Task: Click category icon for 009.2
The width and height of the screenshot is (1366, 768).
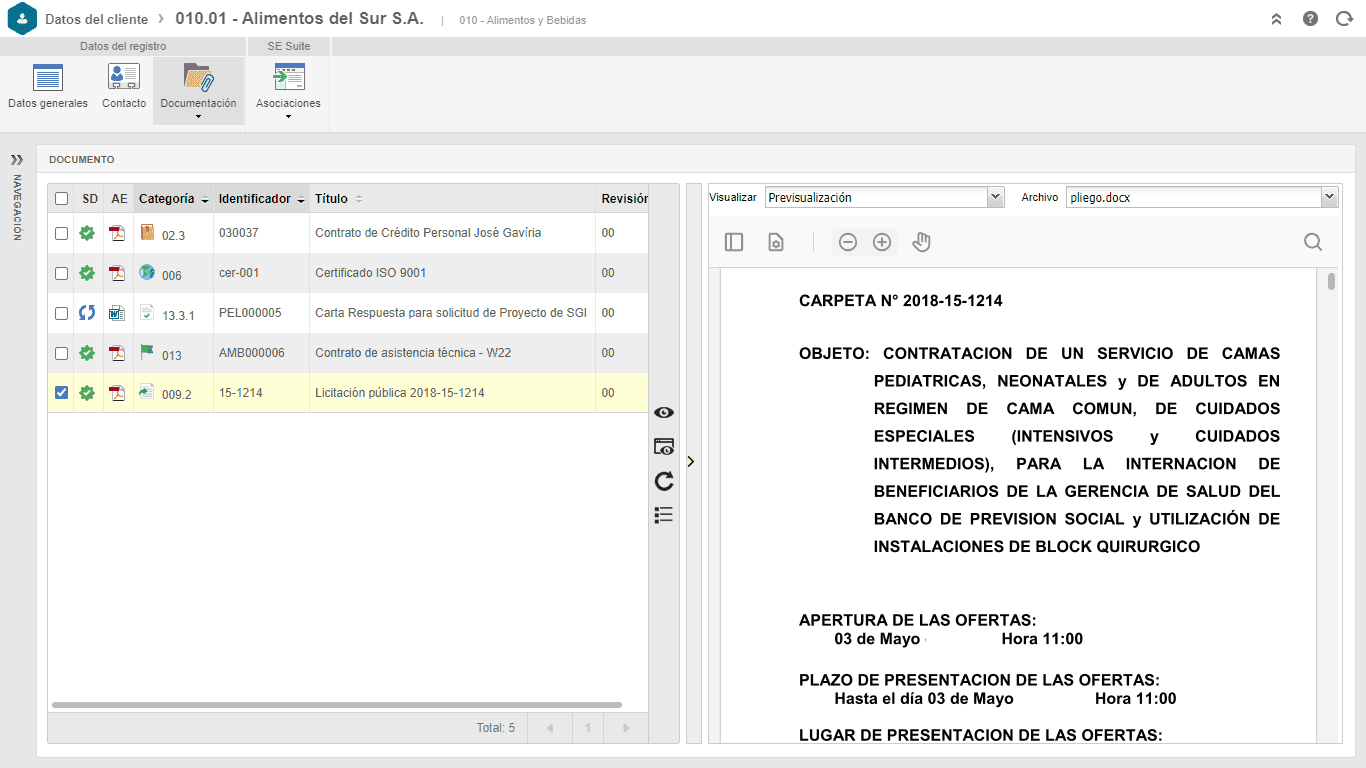Action: pos(148,392)
